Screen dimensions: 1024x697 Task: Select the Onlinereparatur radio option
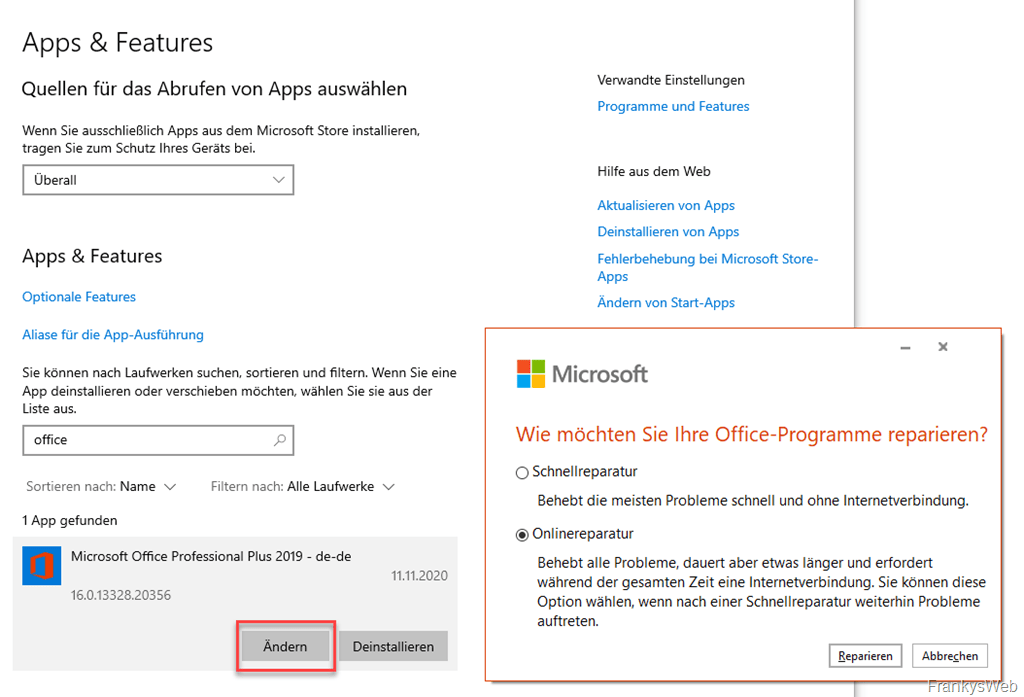click(x=522, y=535)
